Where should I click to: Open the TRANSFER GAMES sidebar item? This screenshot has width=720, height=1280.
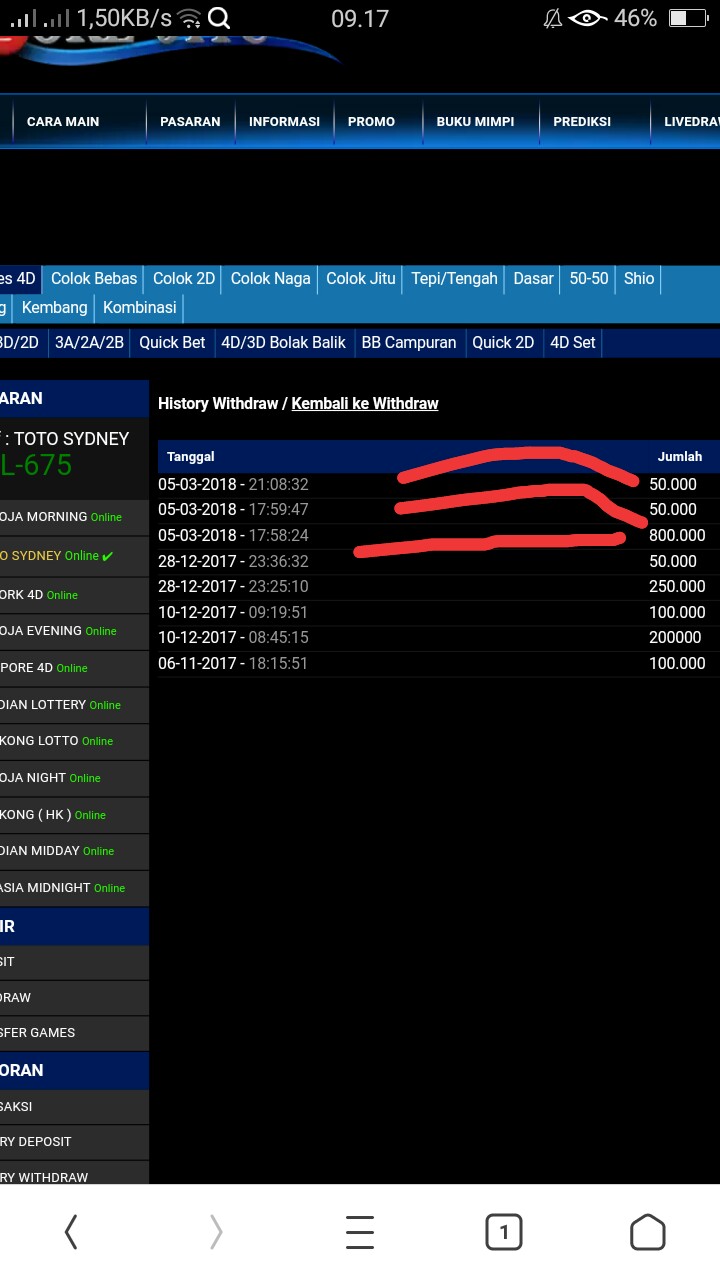click(40, 1033)
